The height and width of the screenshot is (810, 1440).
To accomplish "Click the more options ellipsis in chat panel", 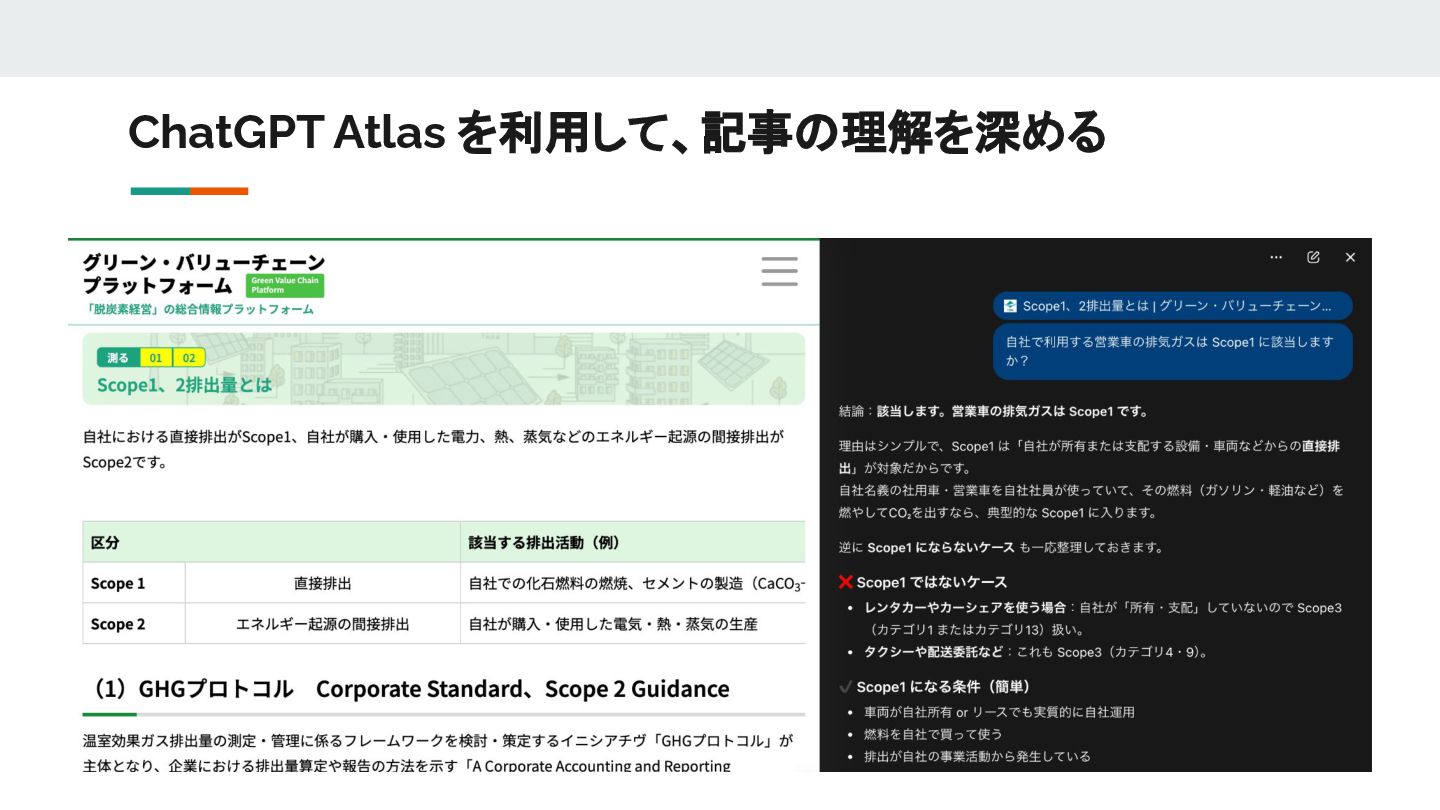I will point(1276,257).
